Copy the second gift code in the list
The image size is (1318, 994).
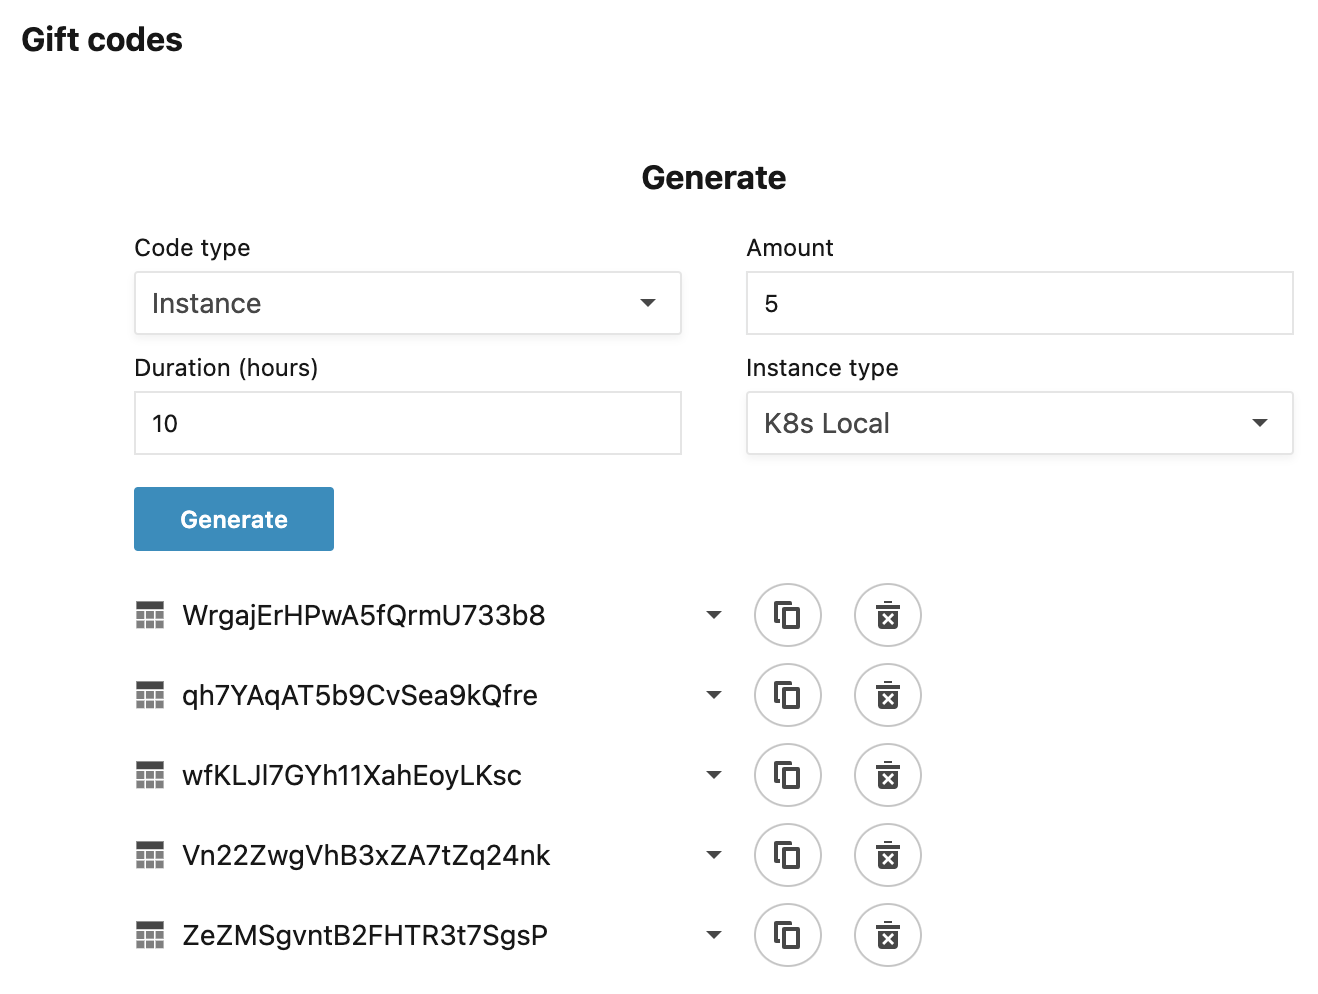click(788, 695)
